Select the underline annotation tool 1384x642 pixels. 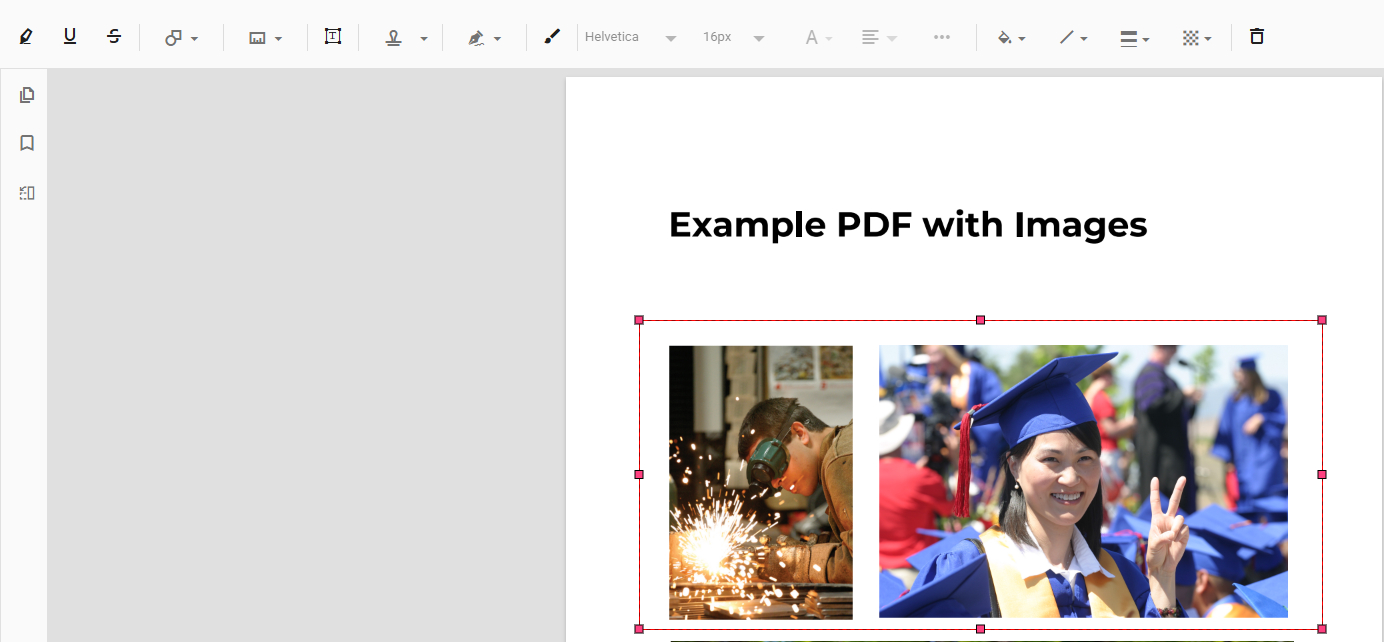[70, 37]
